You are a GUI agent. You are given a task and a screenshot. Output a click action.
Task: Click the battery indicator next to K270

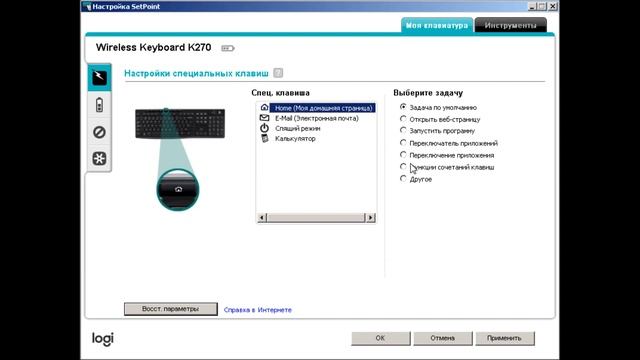click(228, 48)
